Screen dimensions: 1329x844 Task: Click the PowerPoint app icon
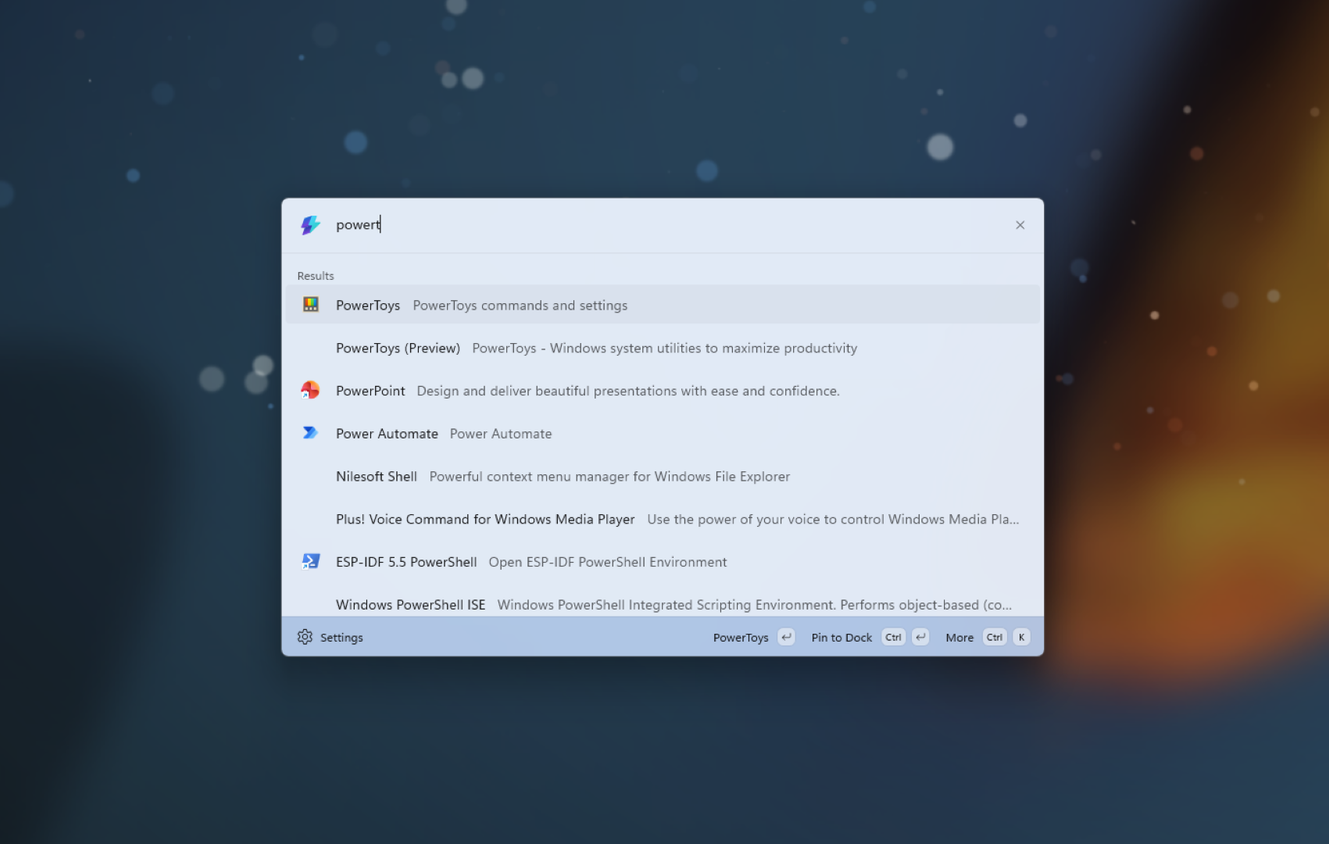click(311, 390)
